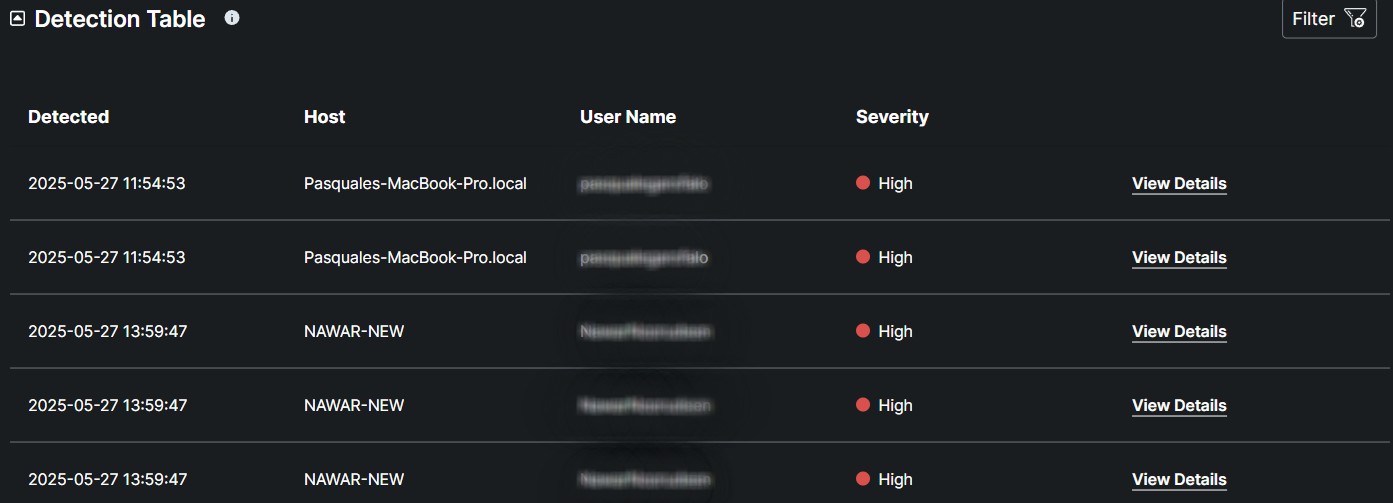The width and height of the screenshot is (1393, 503).
Task: Click the funnel filter icon
Action: click(x=1355, y=19)
